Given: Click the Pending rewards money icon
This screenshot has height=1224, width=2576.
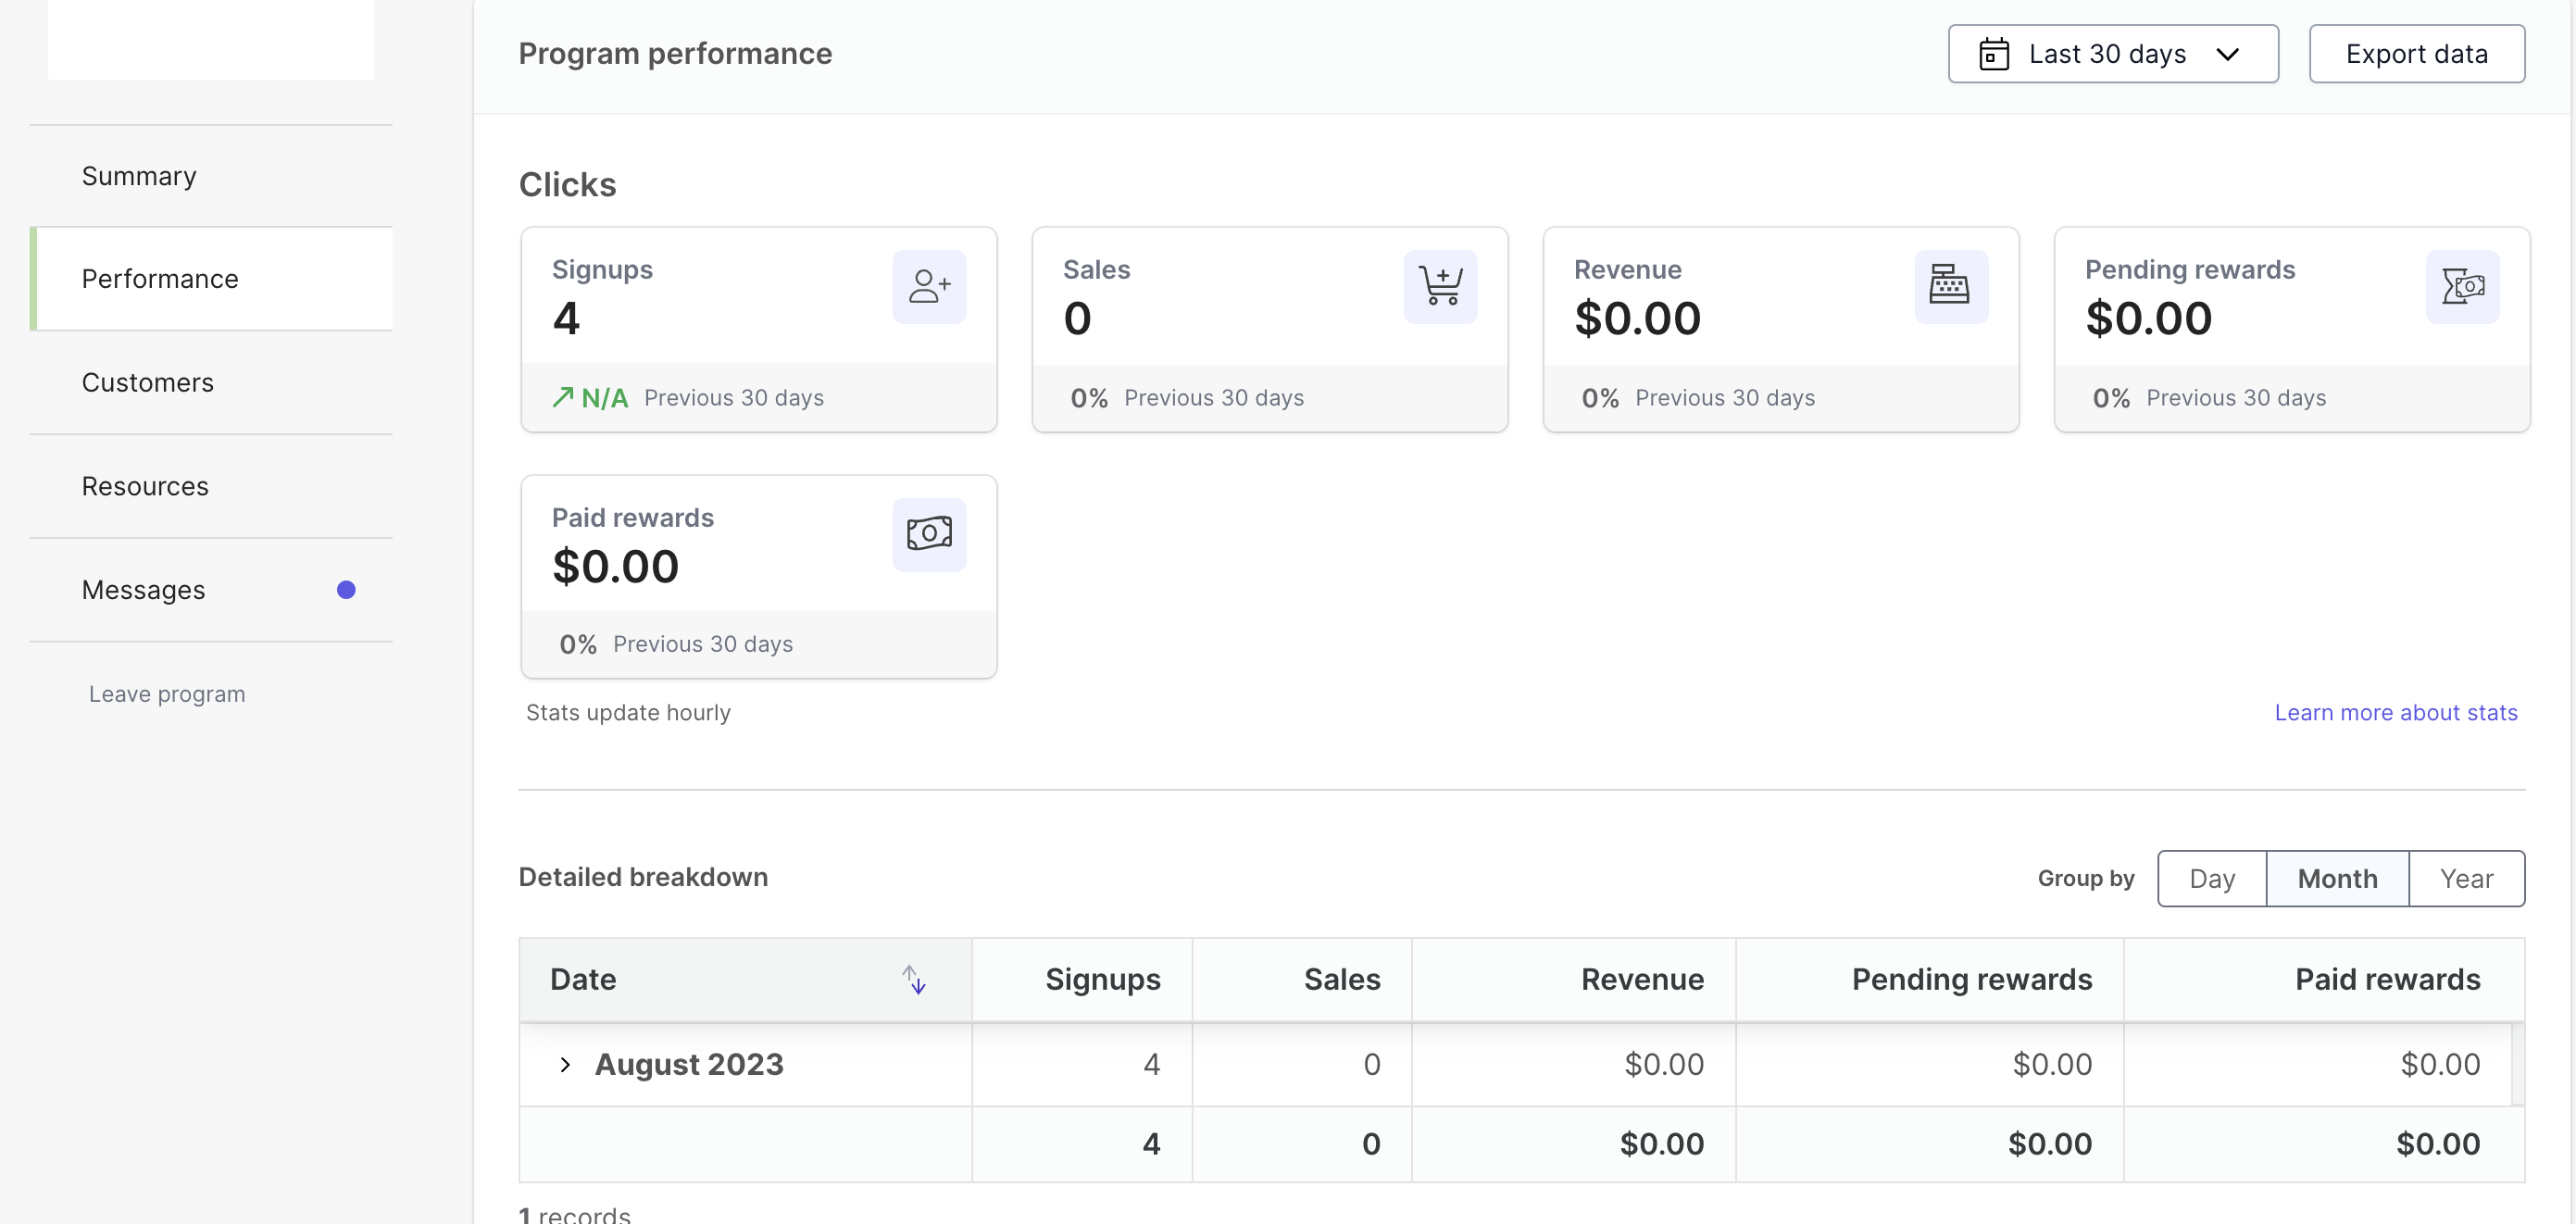Looking at the screenshot, I should click(2462, 286).
